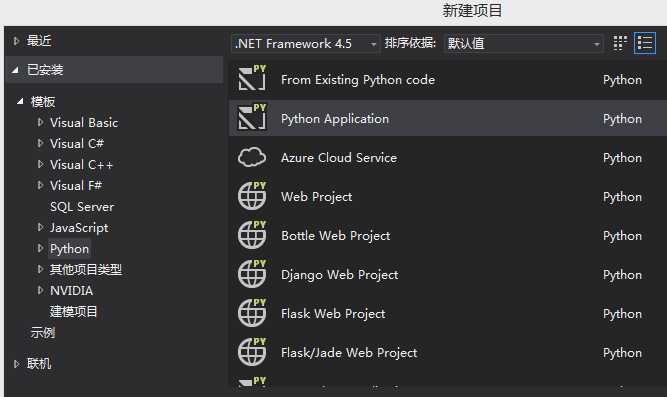Select the Python template category
Image resolution: width=667 pixels, height=397 pixels.
click(x=69, y=248)
